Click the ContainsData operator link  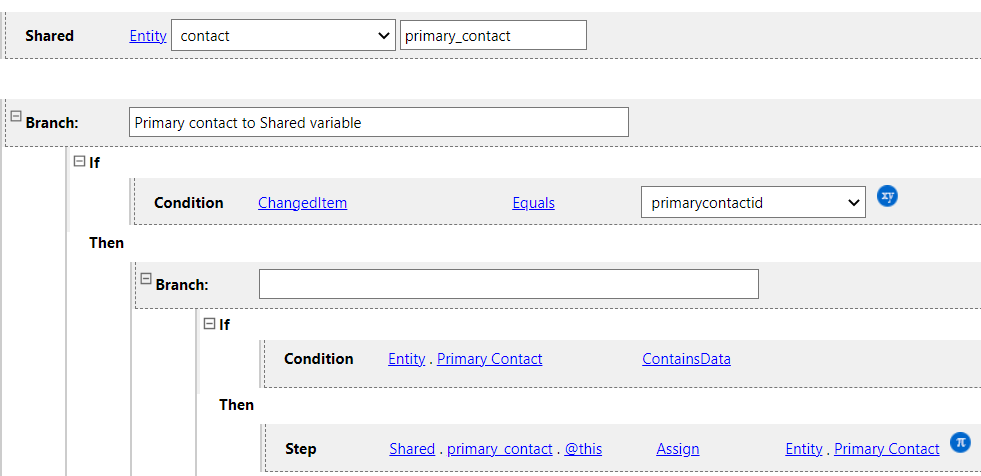coord(686,359)
